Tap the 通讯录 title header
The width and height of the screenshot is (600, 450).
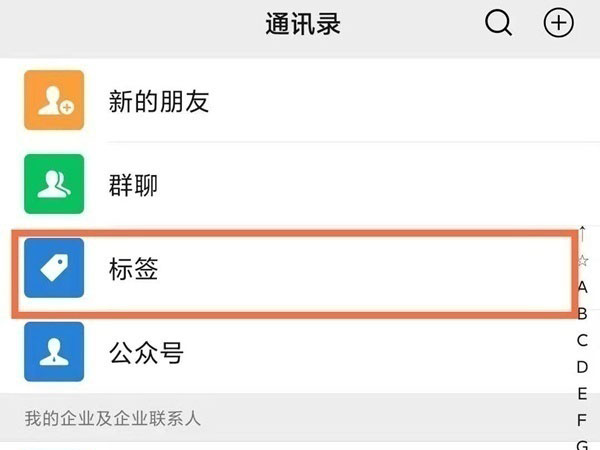pos(303,24)
